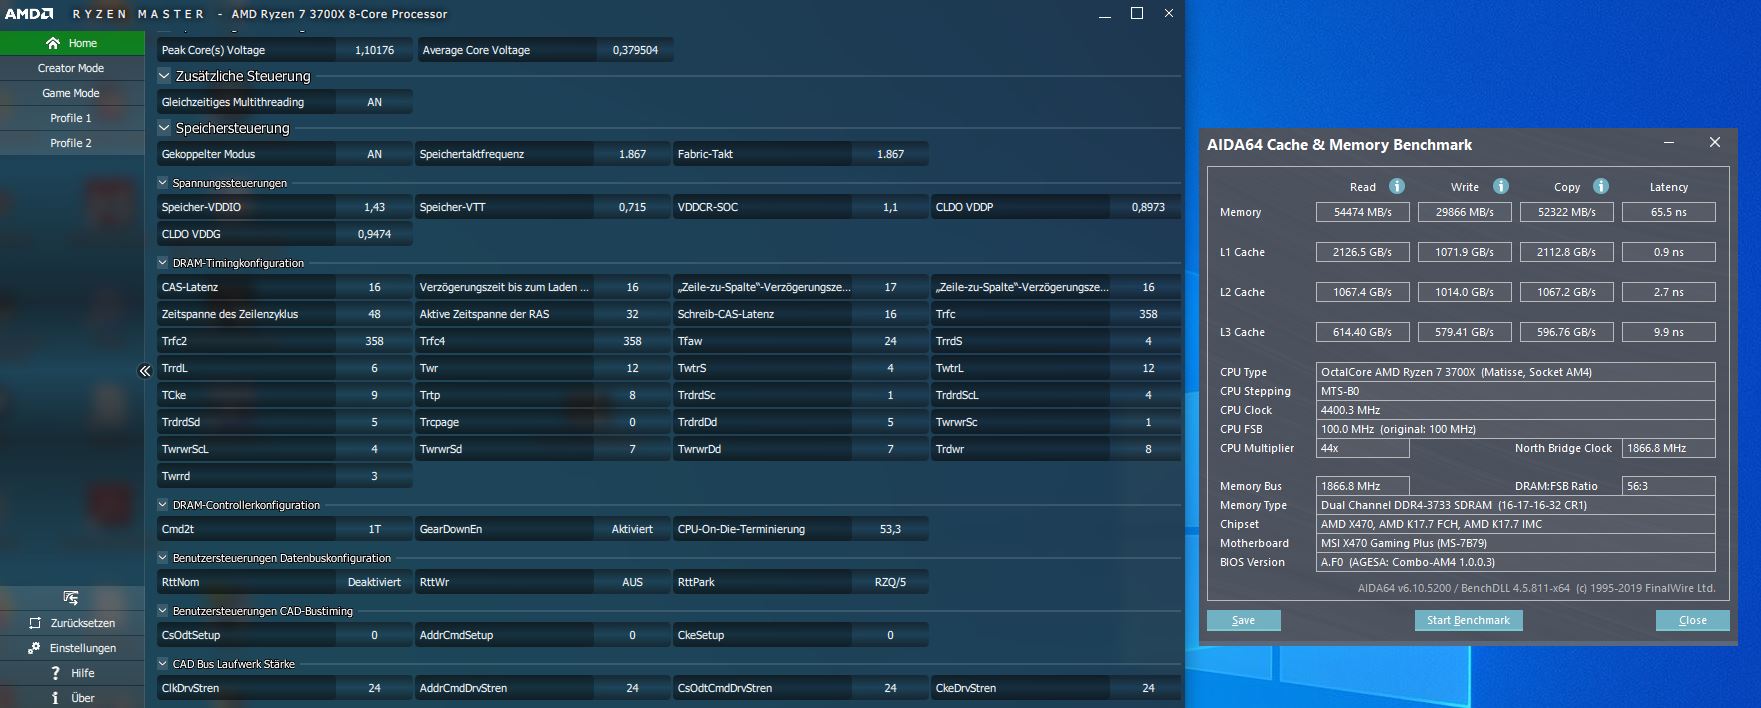
Task: Open the Home view in Ryzen Master
Action: [71, 43]
